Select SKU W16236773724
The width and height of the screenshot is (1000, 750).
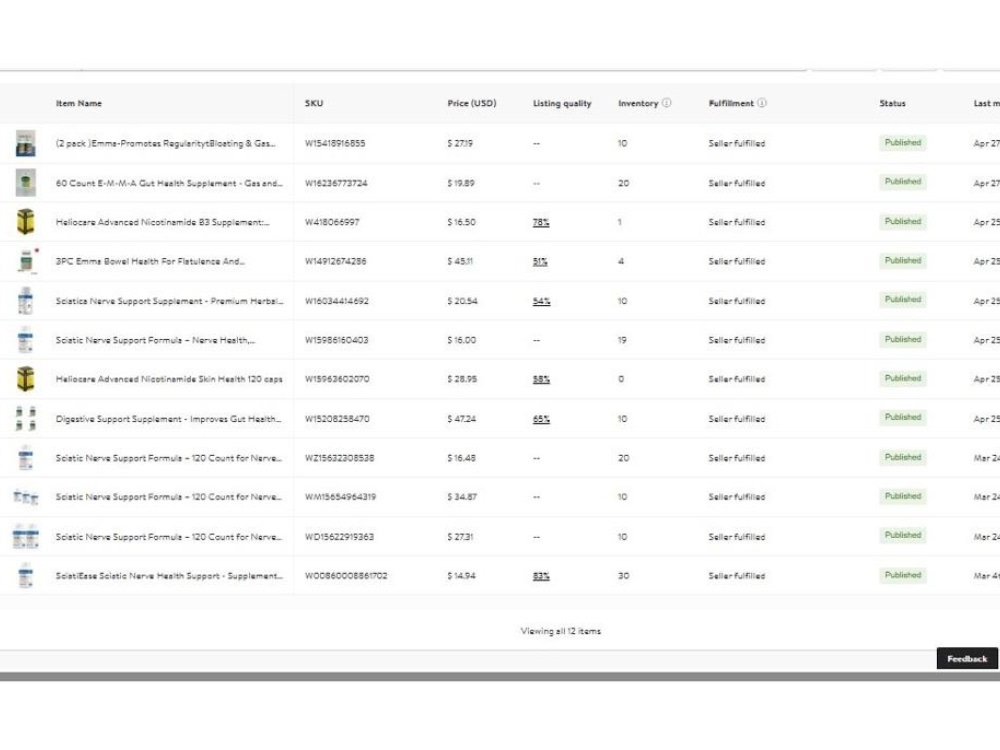point(336,183)
